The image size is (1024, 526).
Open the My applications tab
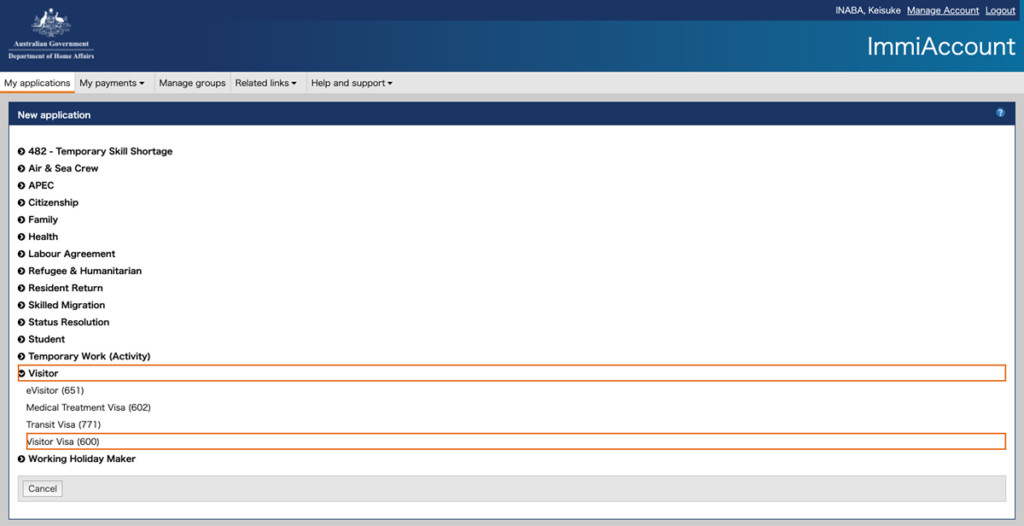(x=37, y=83)
